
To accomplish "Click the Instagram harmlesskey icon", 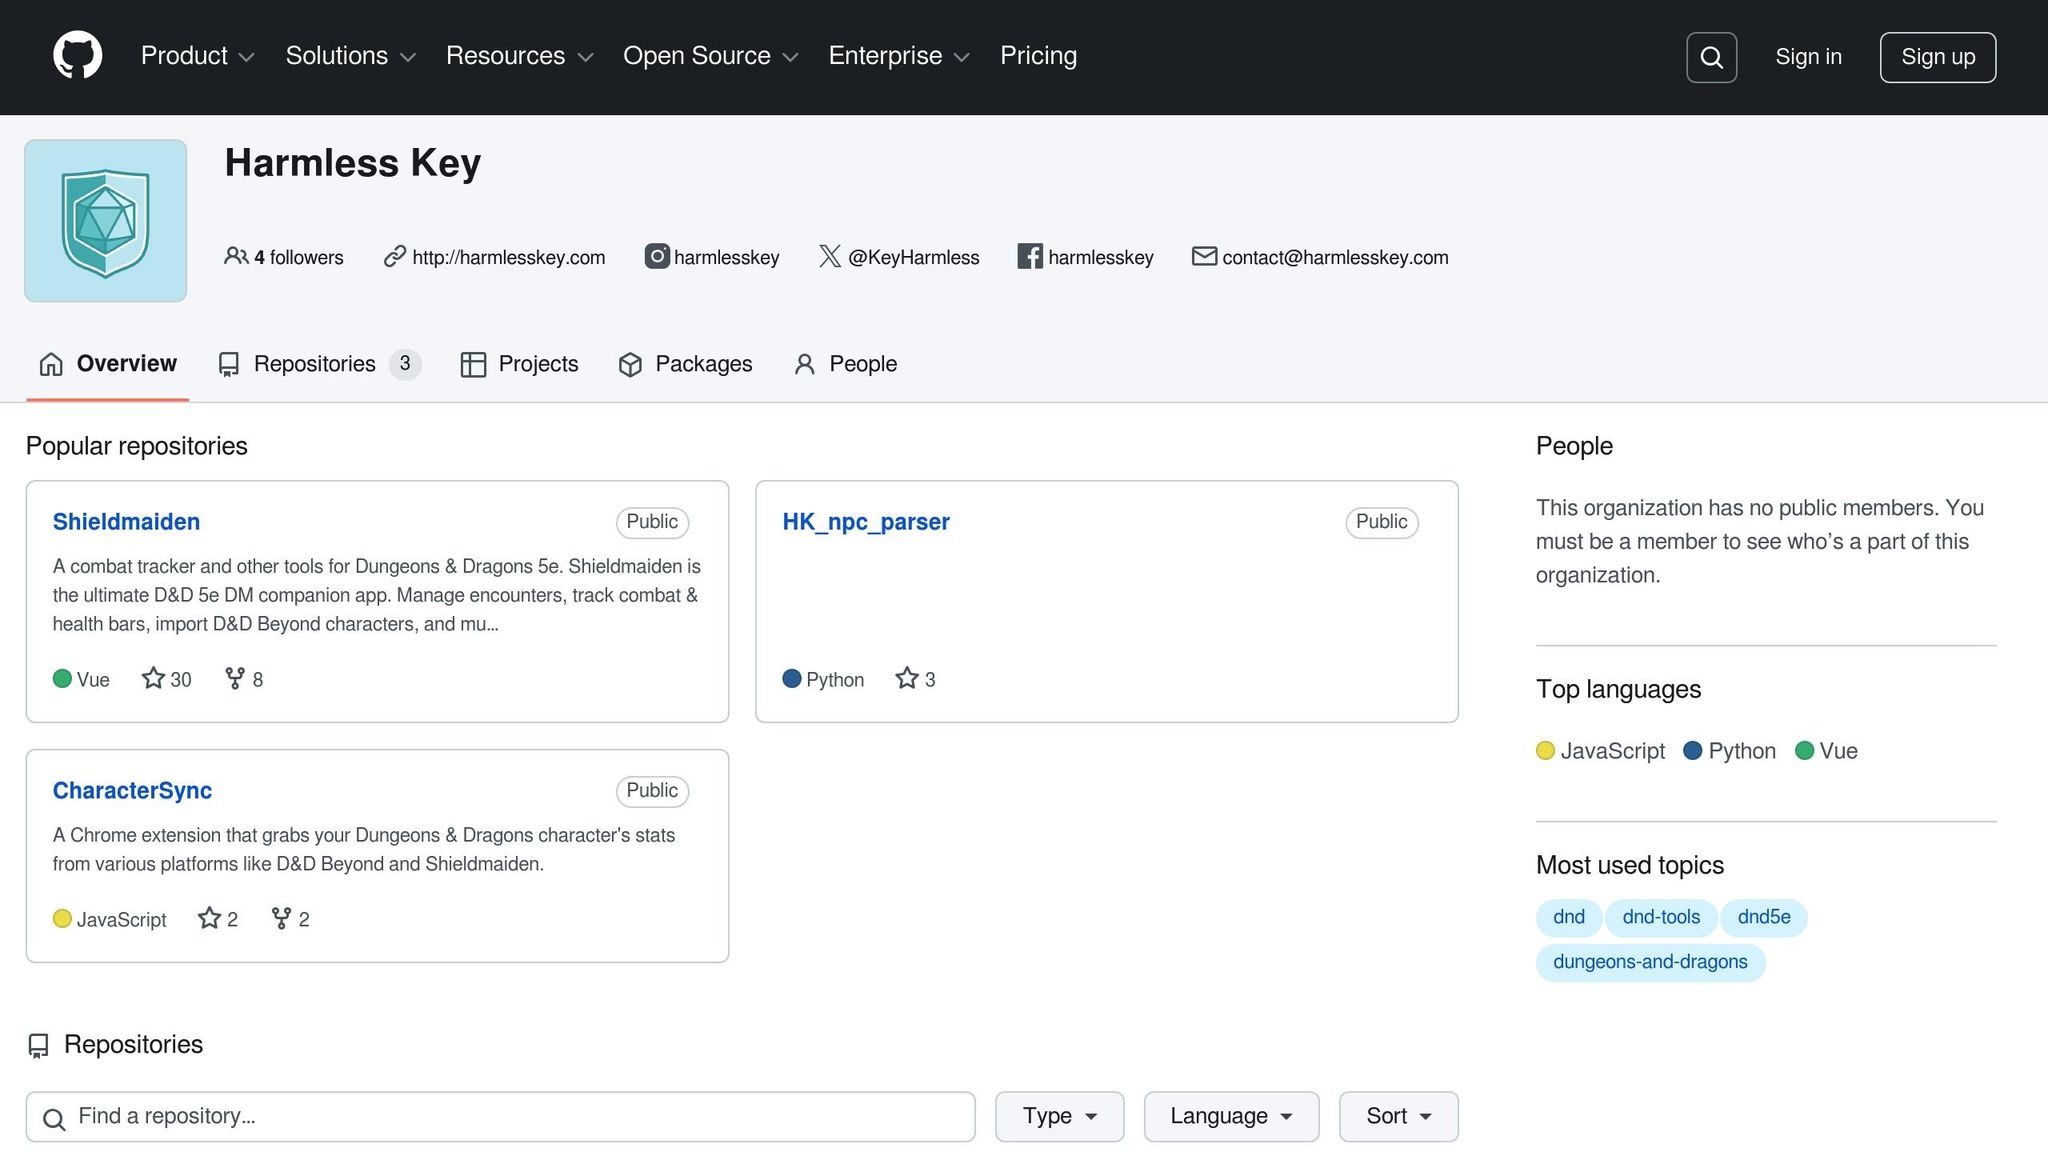I will coord(656,257).
